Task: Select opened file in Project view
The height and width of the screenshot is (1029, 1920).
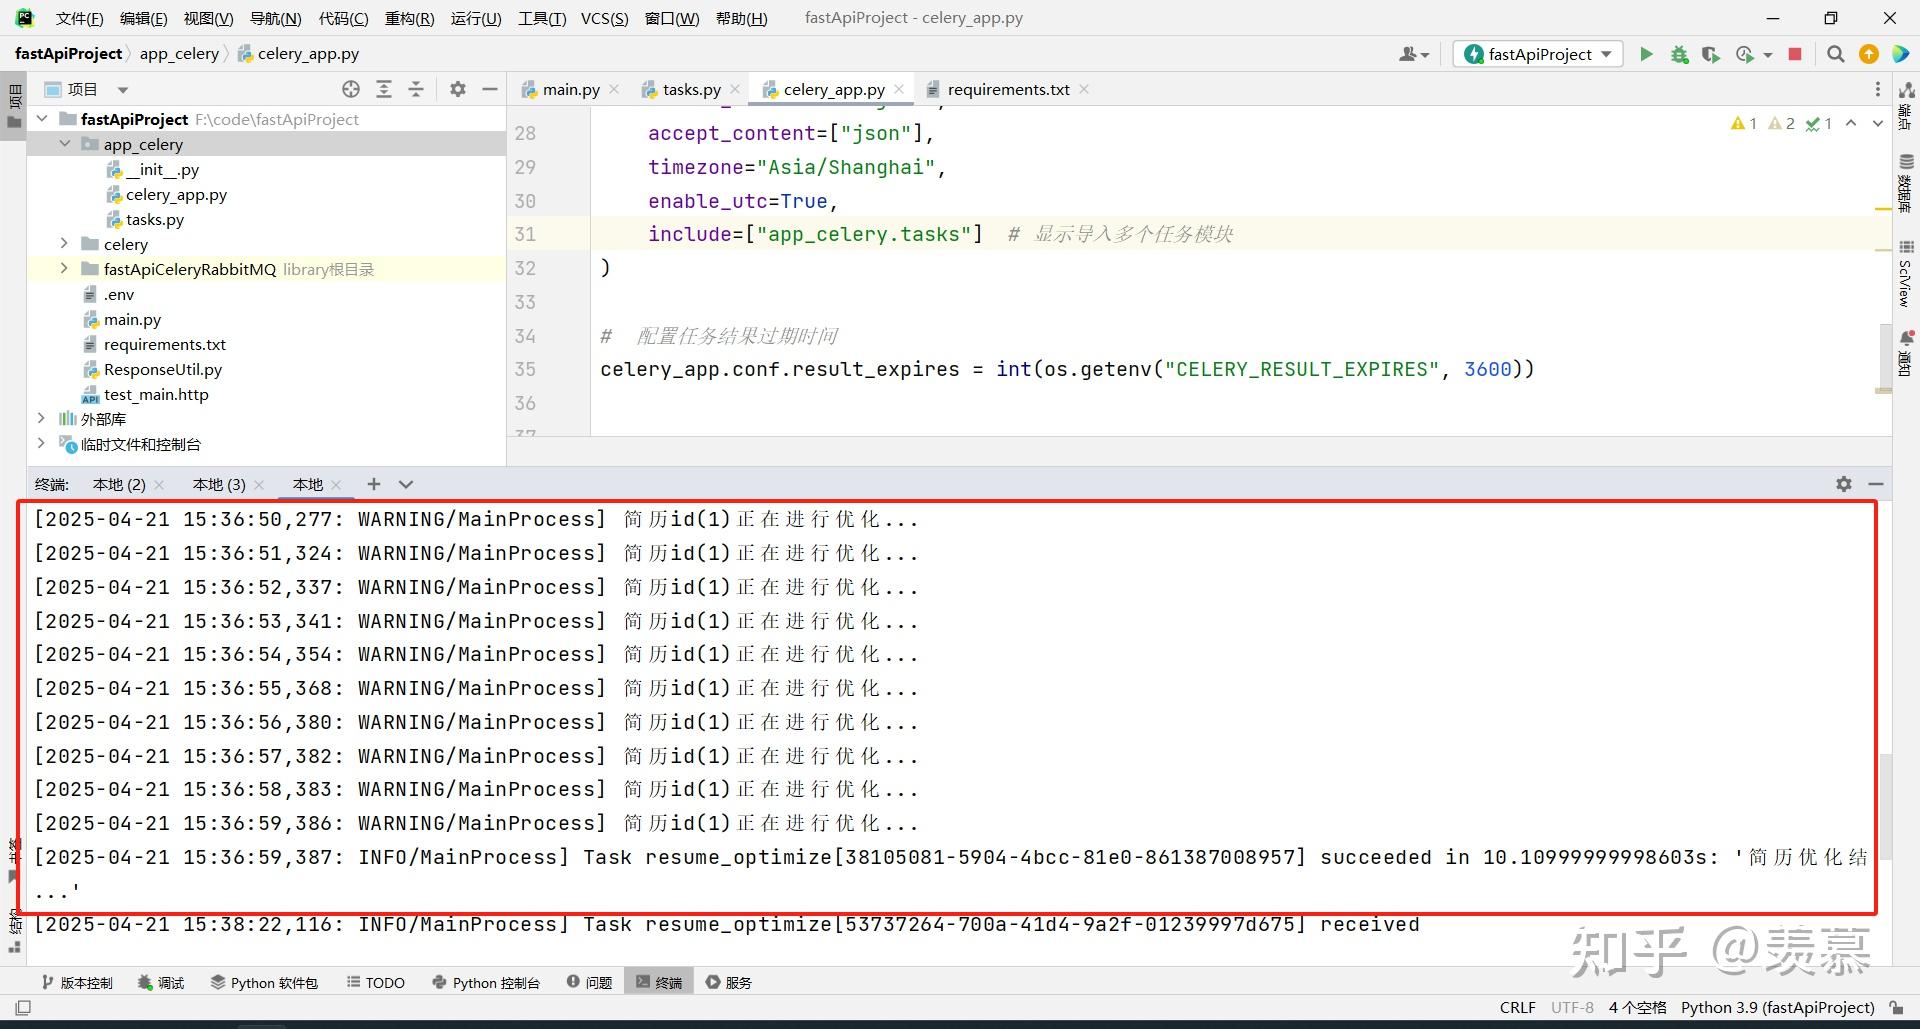Action: pyautogui.click(x=351, y=89)
